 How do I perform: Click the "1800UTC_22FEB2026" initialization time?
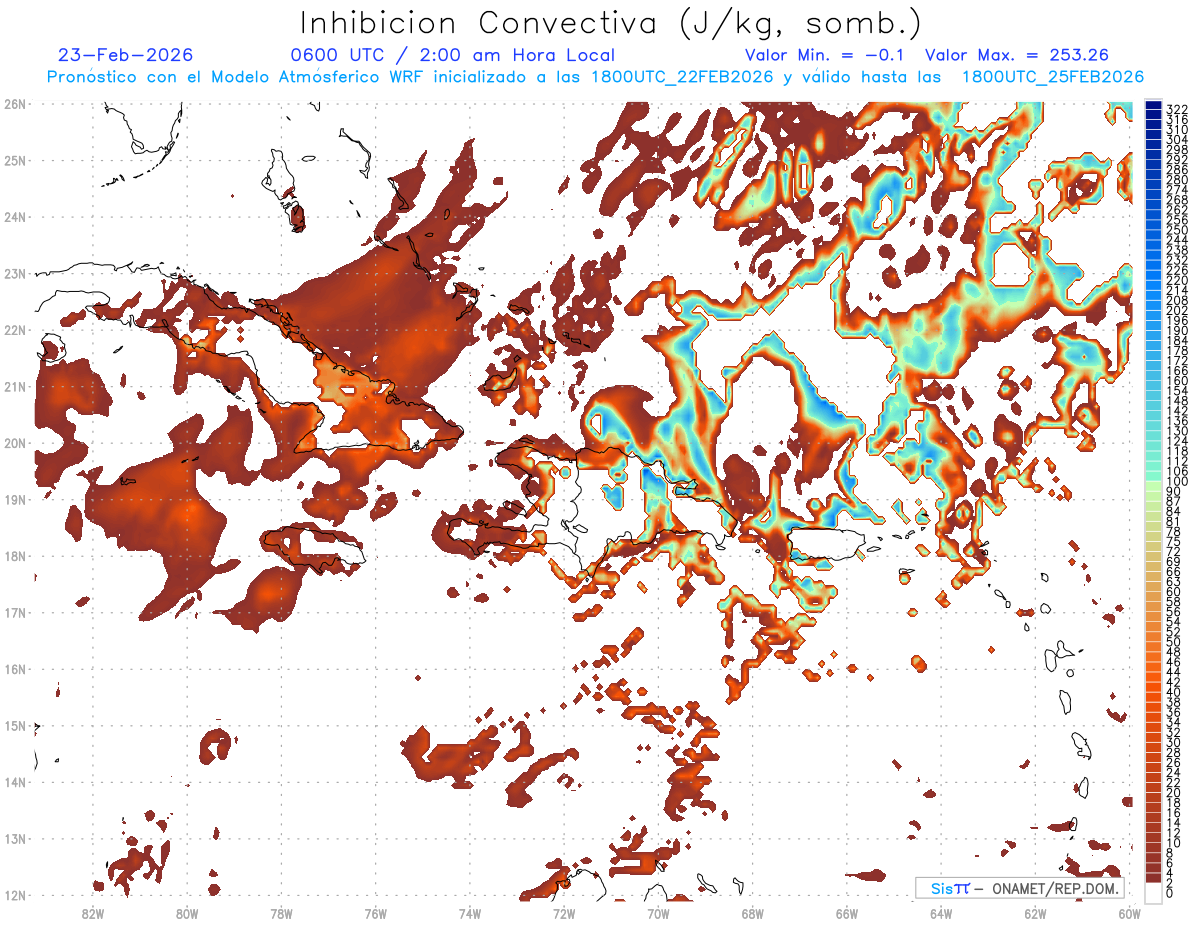point(682,77)
